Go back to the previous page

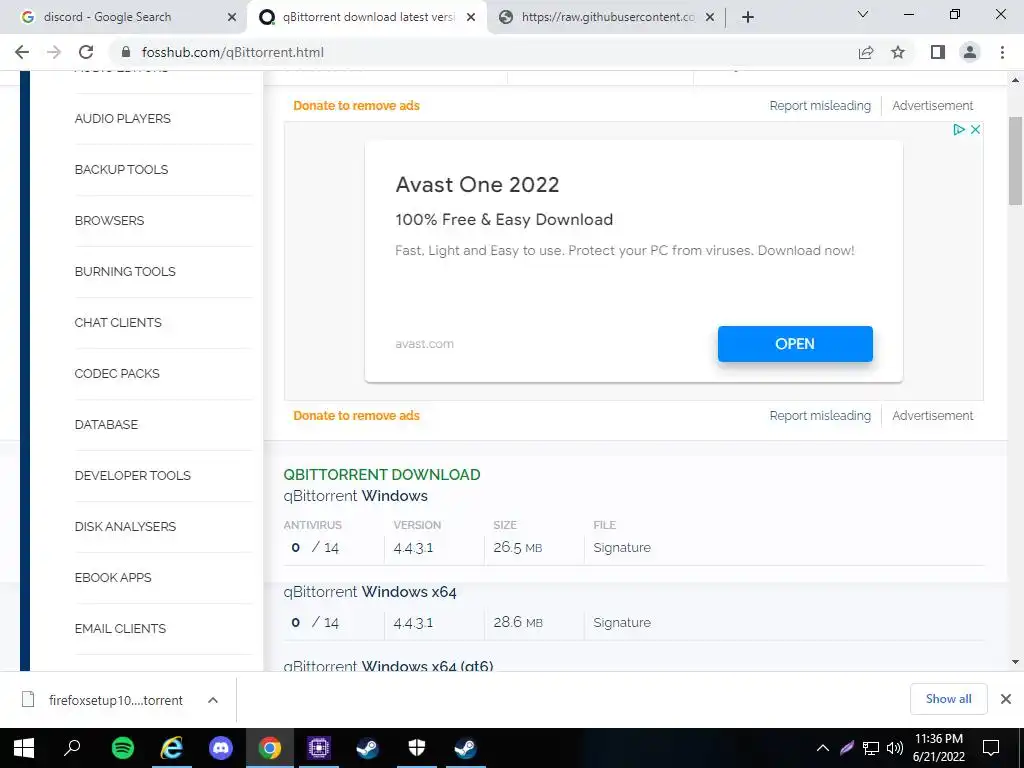click(22, 52)
